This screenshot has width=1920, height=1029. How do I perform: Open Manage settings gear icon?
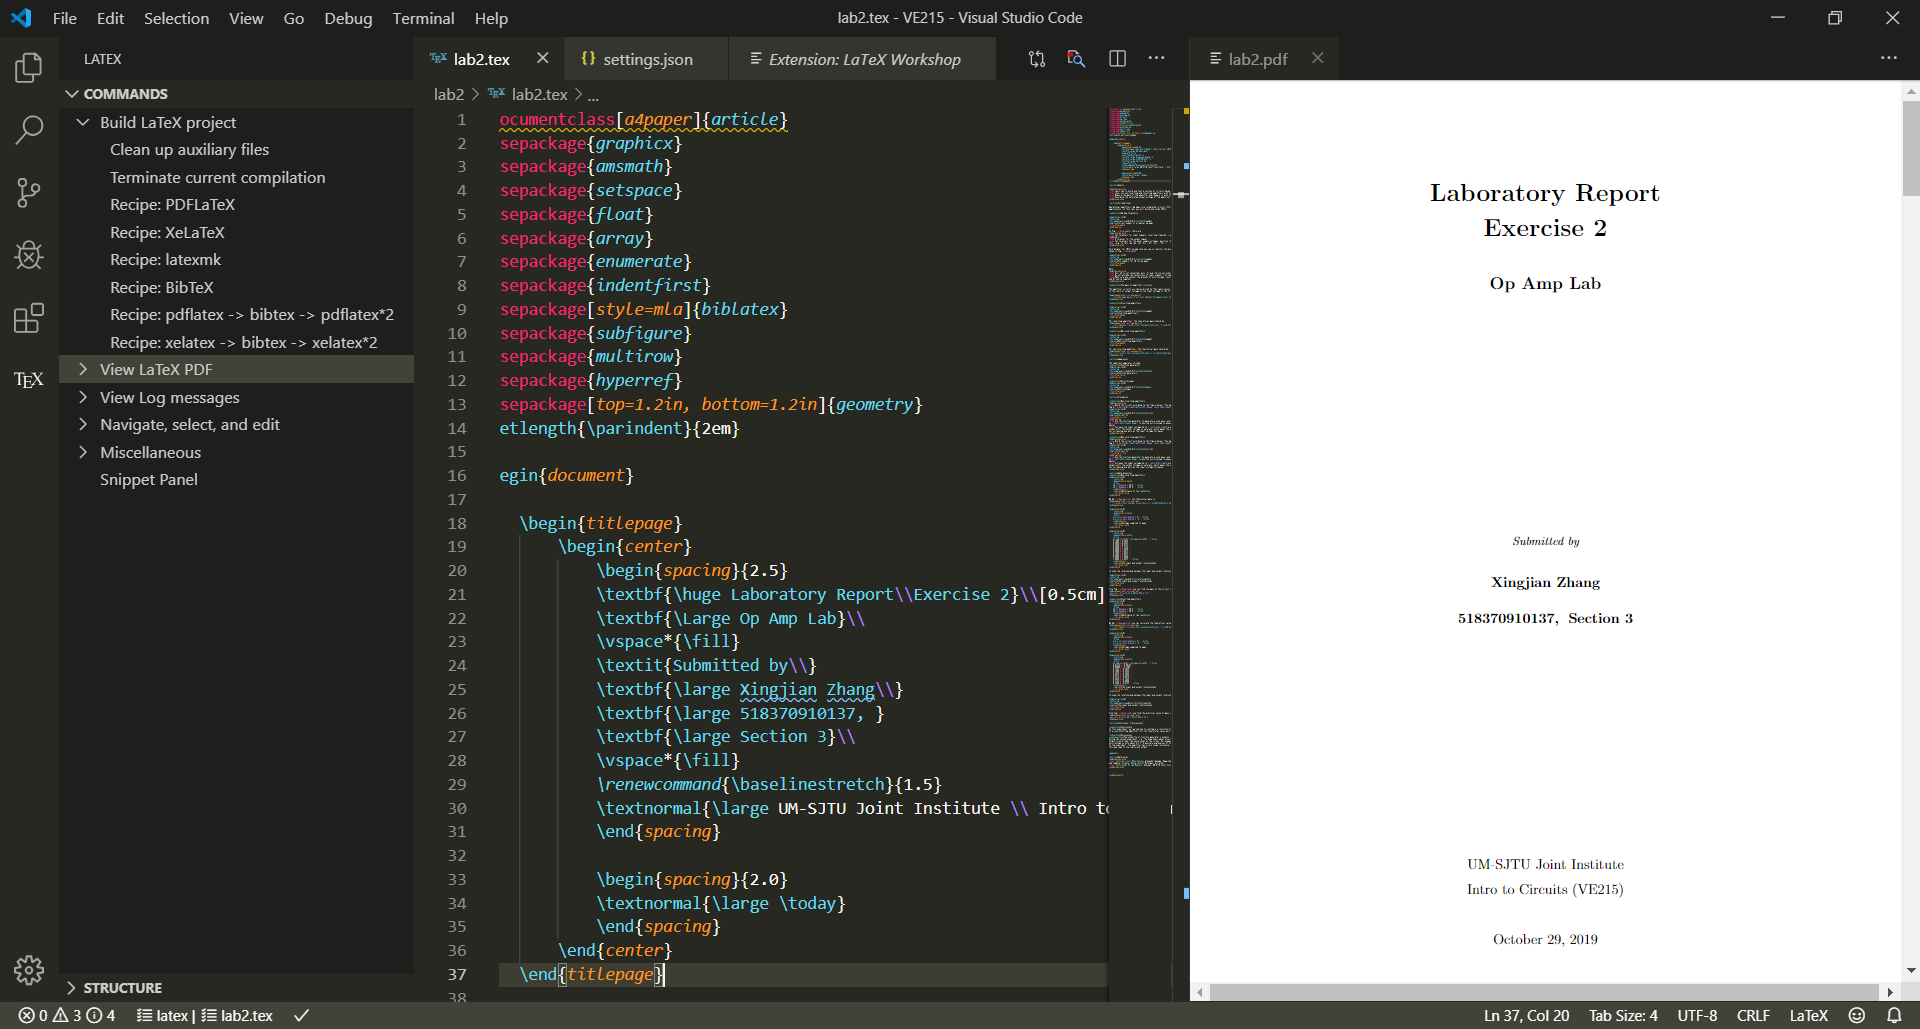click(x=29, y=969)
